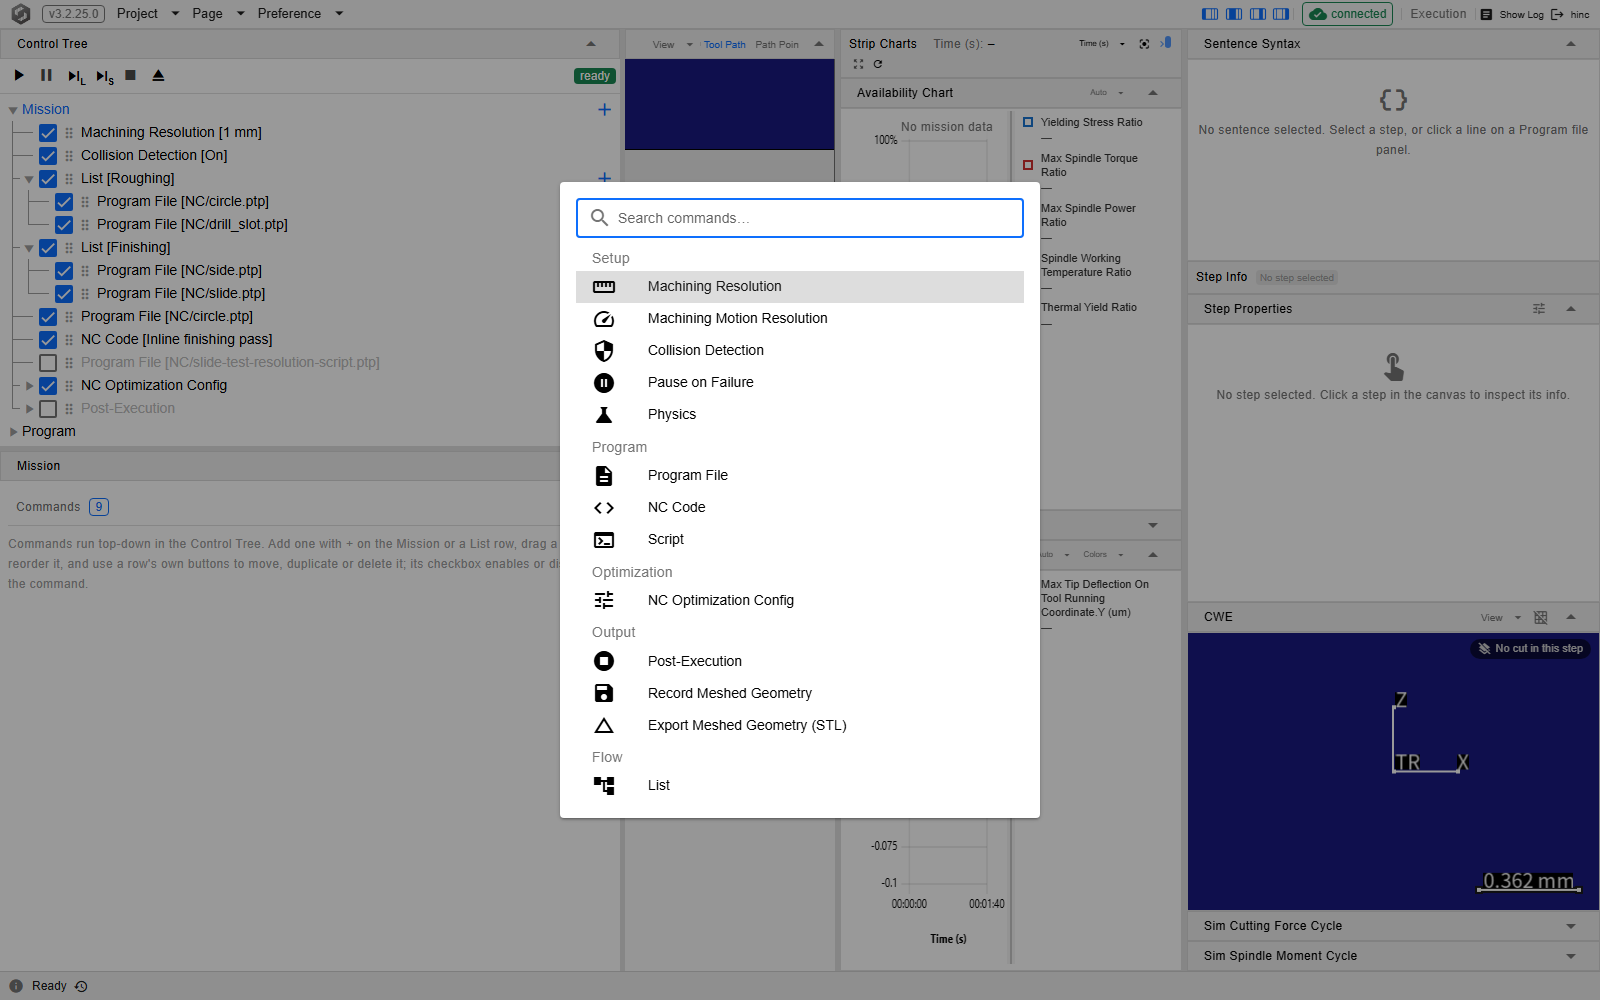Screen dimensions: 1600x1000
Task: Choose the Script terminal icon
Action: click(x=604, y=540)
